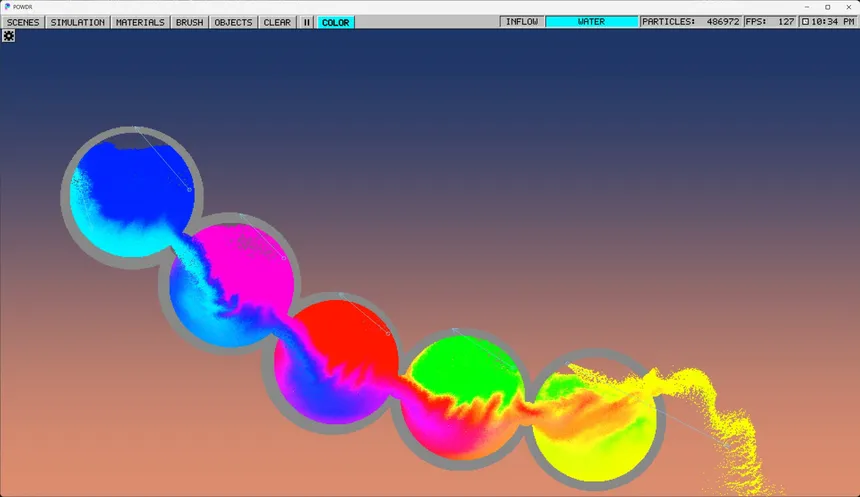Click inside the green circle

pos(466,365)
